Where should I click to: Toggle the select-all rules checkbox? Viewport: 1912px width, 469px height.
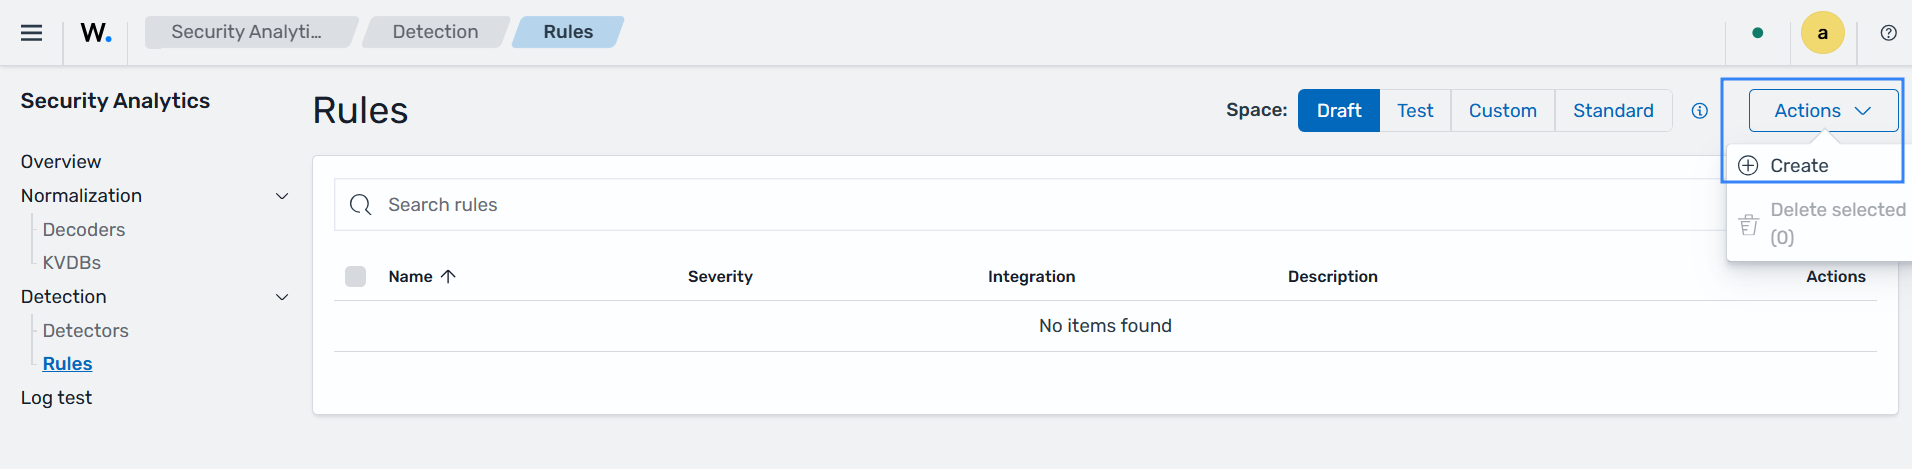click(x=356, y=276)
